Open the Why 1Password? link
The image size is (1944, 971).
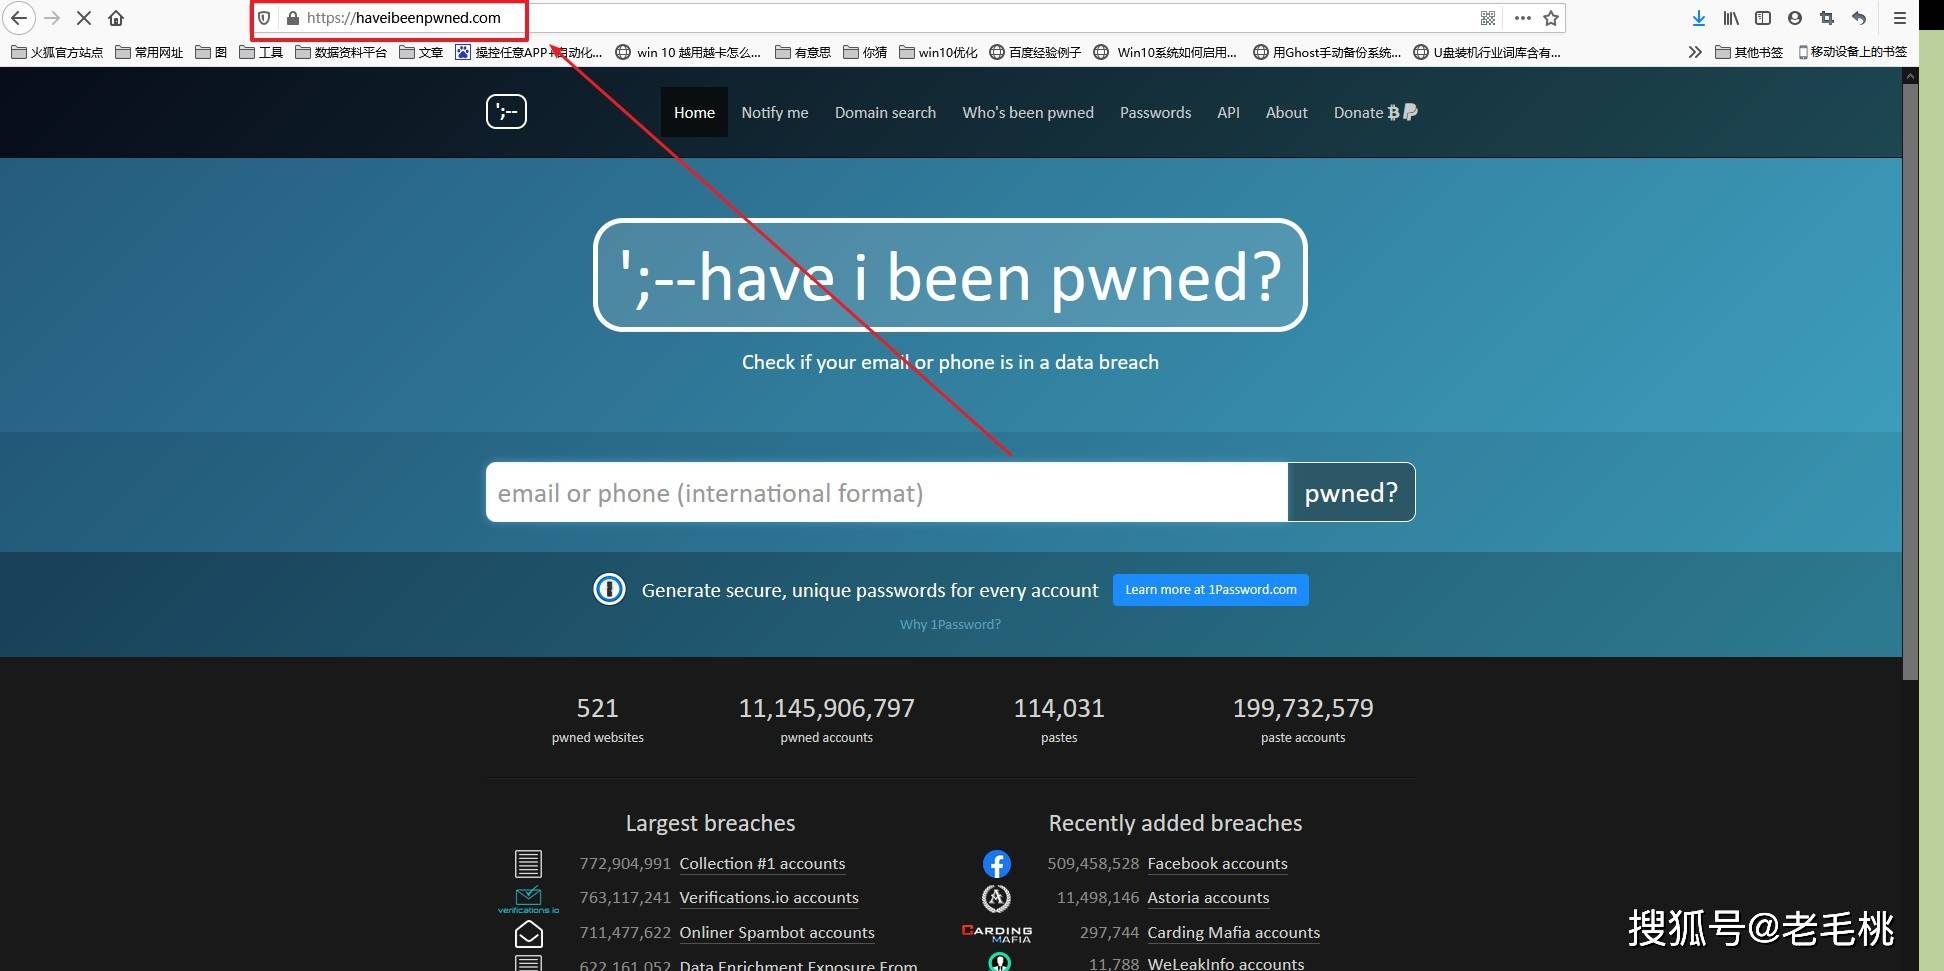[950, 624]
